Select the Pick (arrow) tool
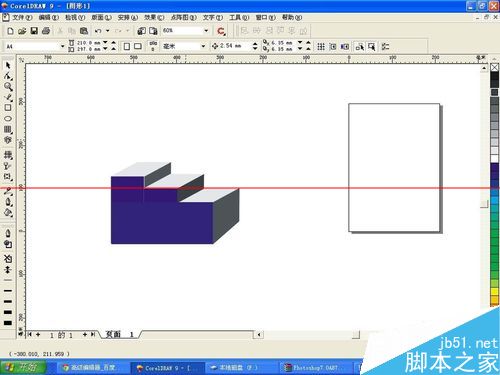The width and height of the screenshot is (500, 375). click(8, 65)
